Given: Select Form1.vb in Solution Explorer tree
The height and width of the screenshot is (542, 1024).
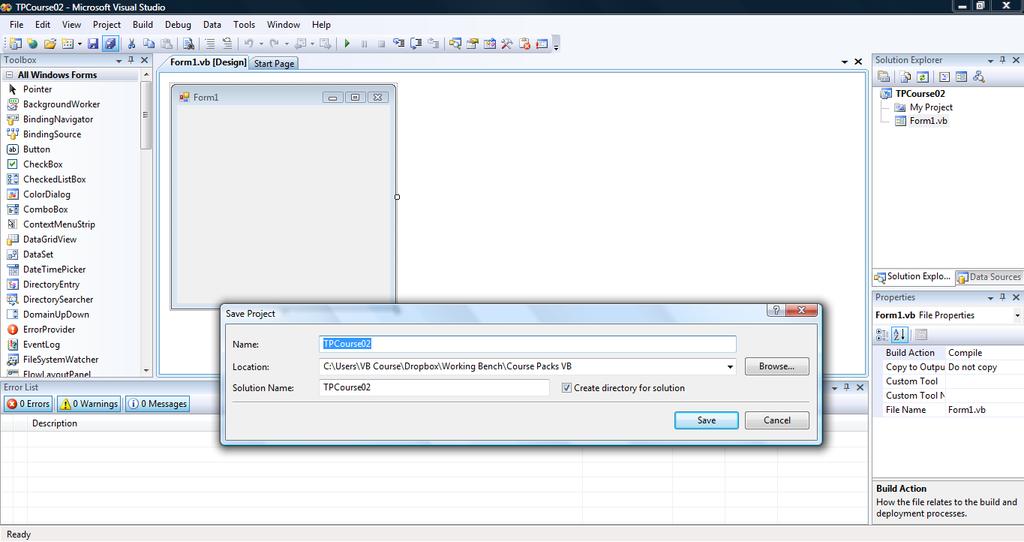Looking at the screenshot, I should (927, 121).
